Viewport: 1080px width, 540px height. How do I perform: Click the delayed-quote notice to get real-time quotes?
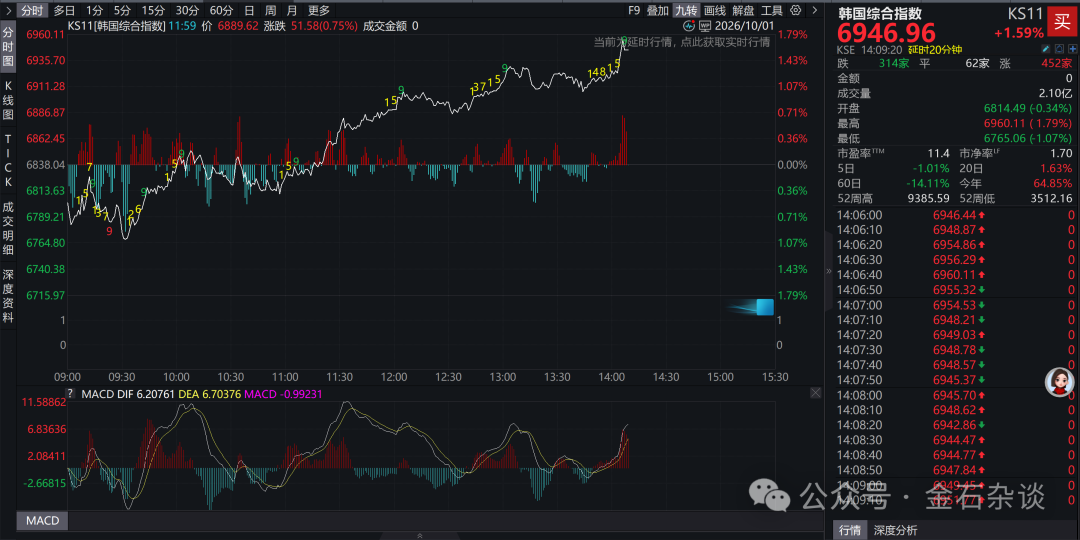[x=682, y=42]
